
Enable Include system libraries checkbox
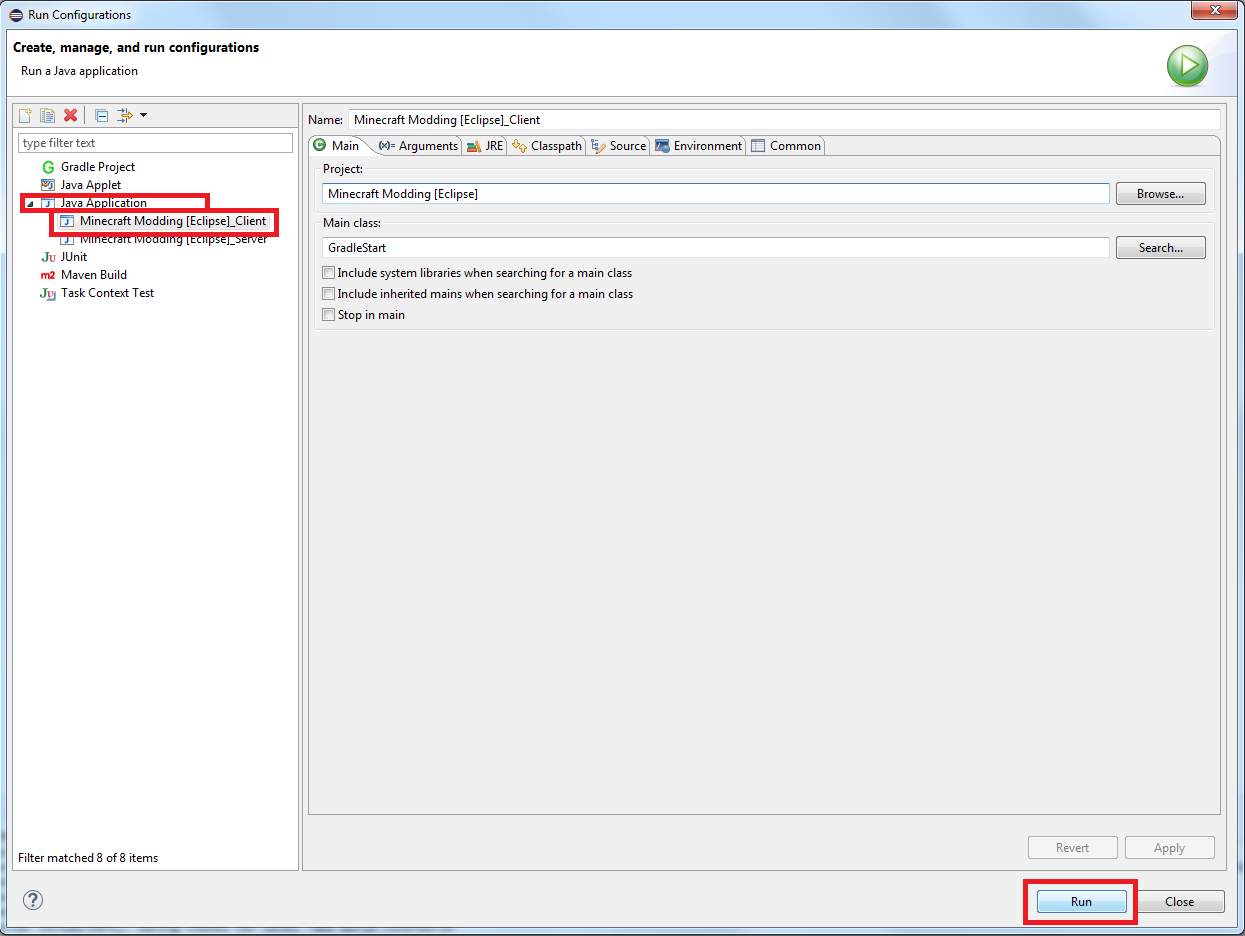(x=329, y=273)
